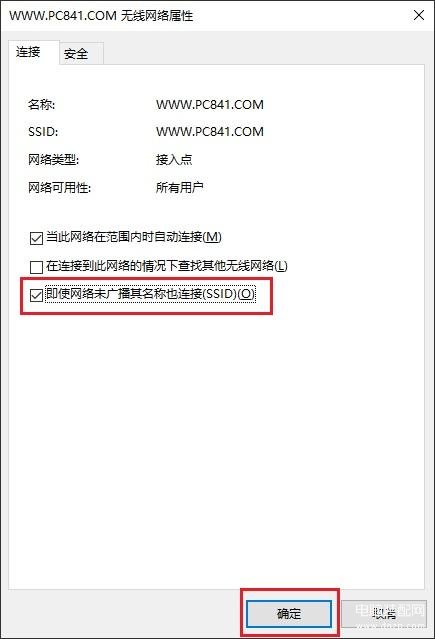This screenshot has width=435, height=639.
Task: Toggle the 即使网络未广播其名称也连接(SSID)(O) checkbox box
Action: [x=36, y=295]
